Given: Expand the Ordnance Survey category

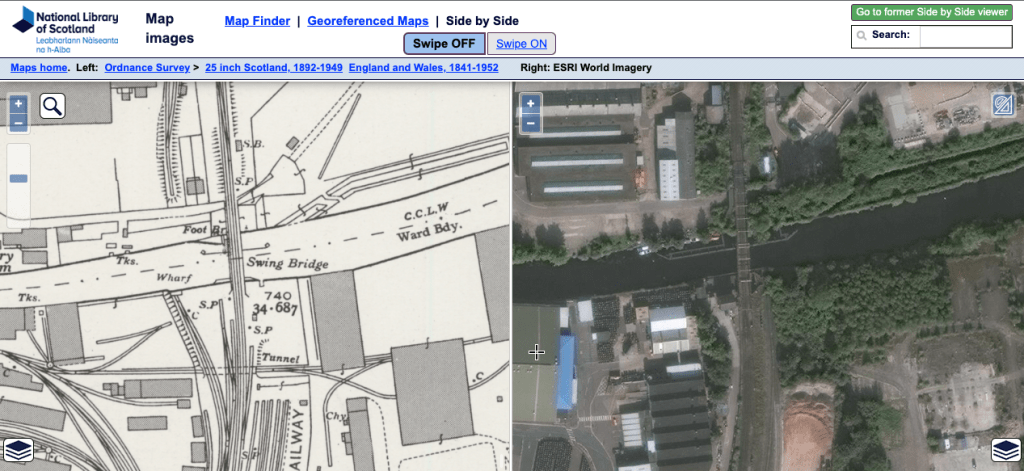Looking at the screenshot, I should click(146, 68).
